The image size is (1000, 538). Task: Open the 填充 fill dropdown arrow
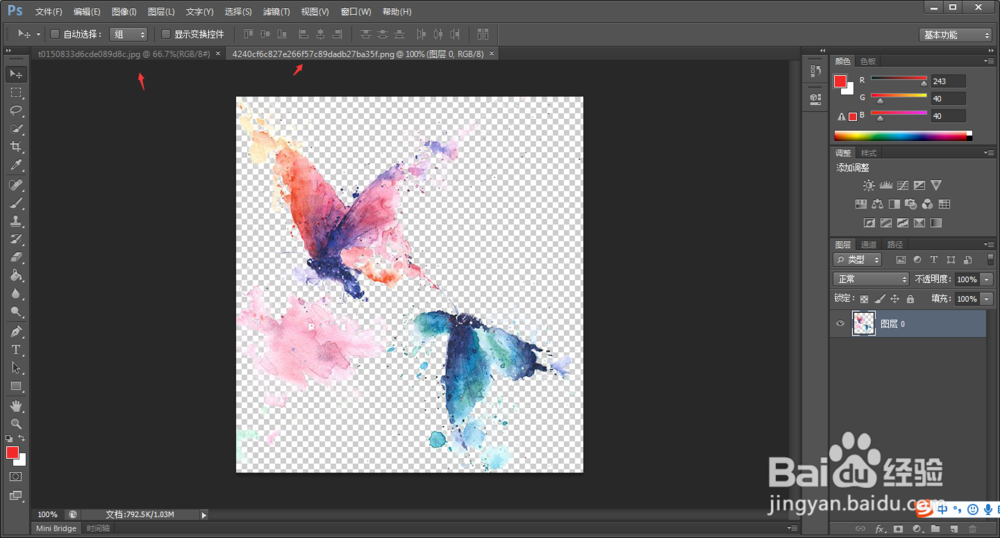pyautogui.click(x=987, y=298)
